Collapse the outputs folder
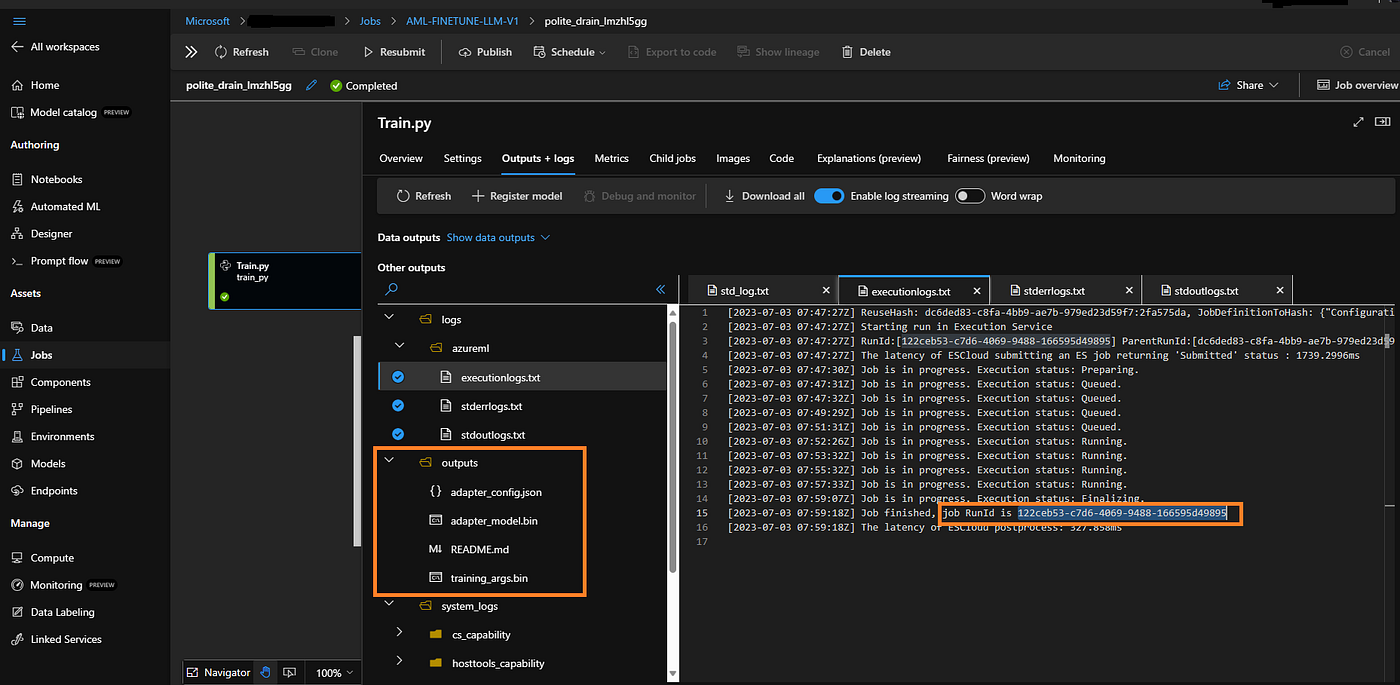 point(388,461)
